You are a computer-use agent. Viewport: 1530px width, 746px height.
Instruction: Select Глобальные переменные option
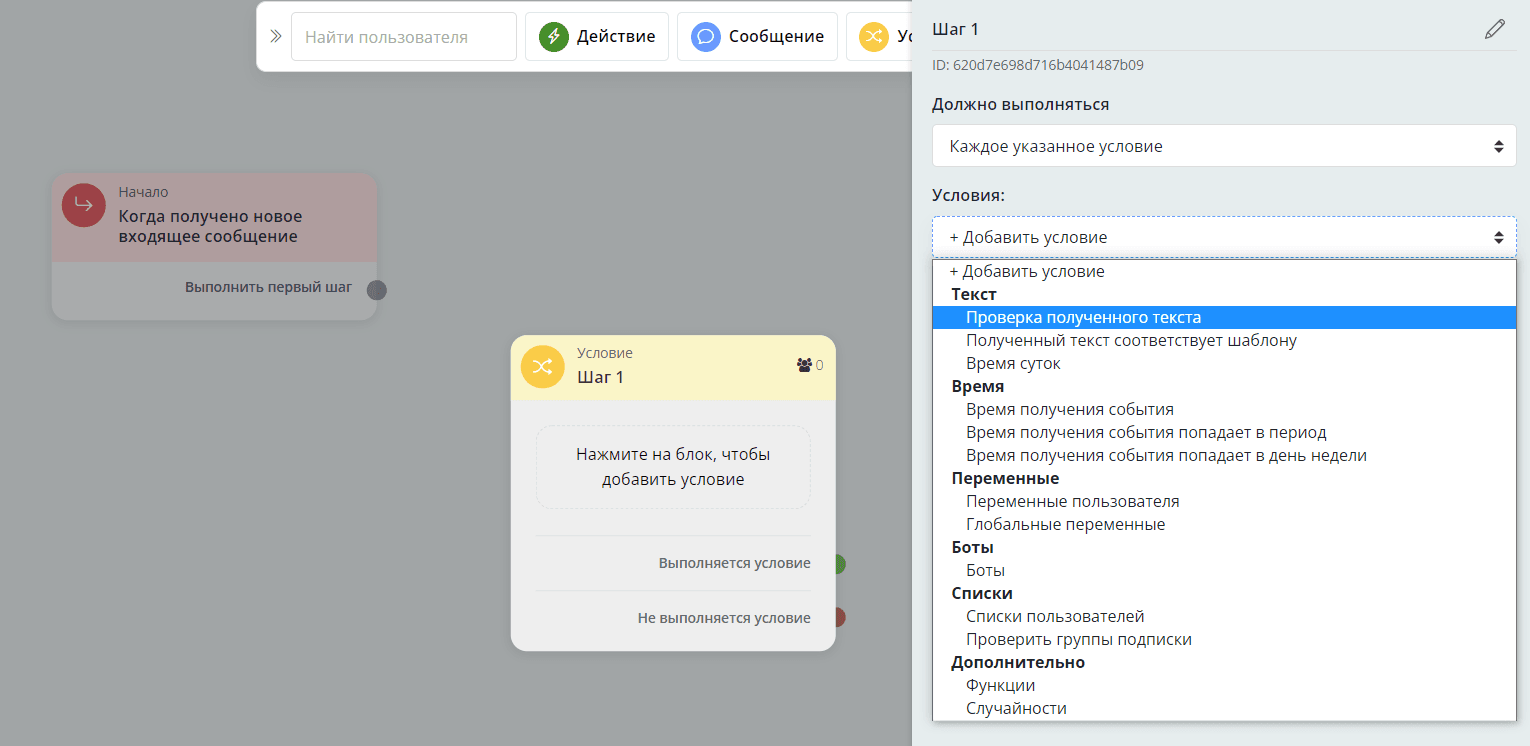(x=1065, y=524)
